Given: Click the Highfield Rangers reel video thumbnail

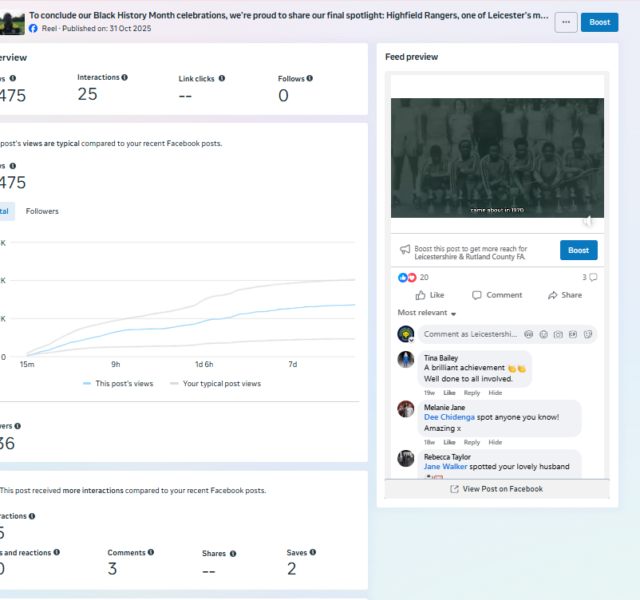Looking at the screenshot, I should click(497, 158).
